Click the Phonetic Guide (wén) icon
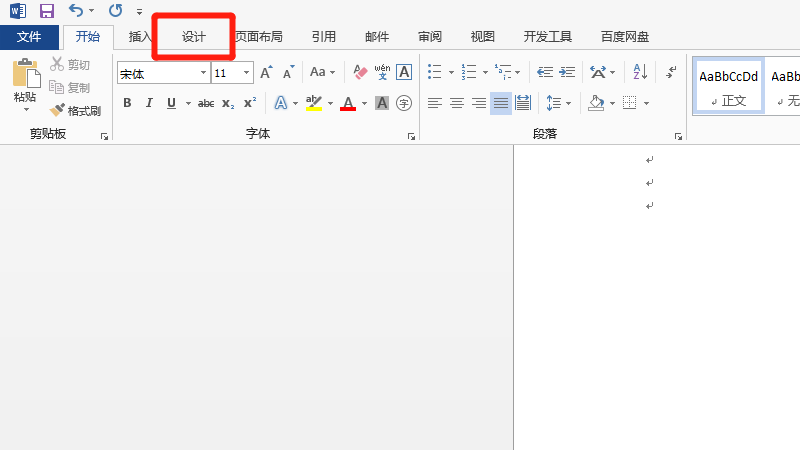 [382, 72]
